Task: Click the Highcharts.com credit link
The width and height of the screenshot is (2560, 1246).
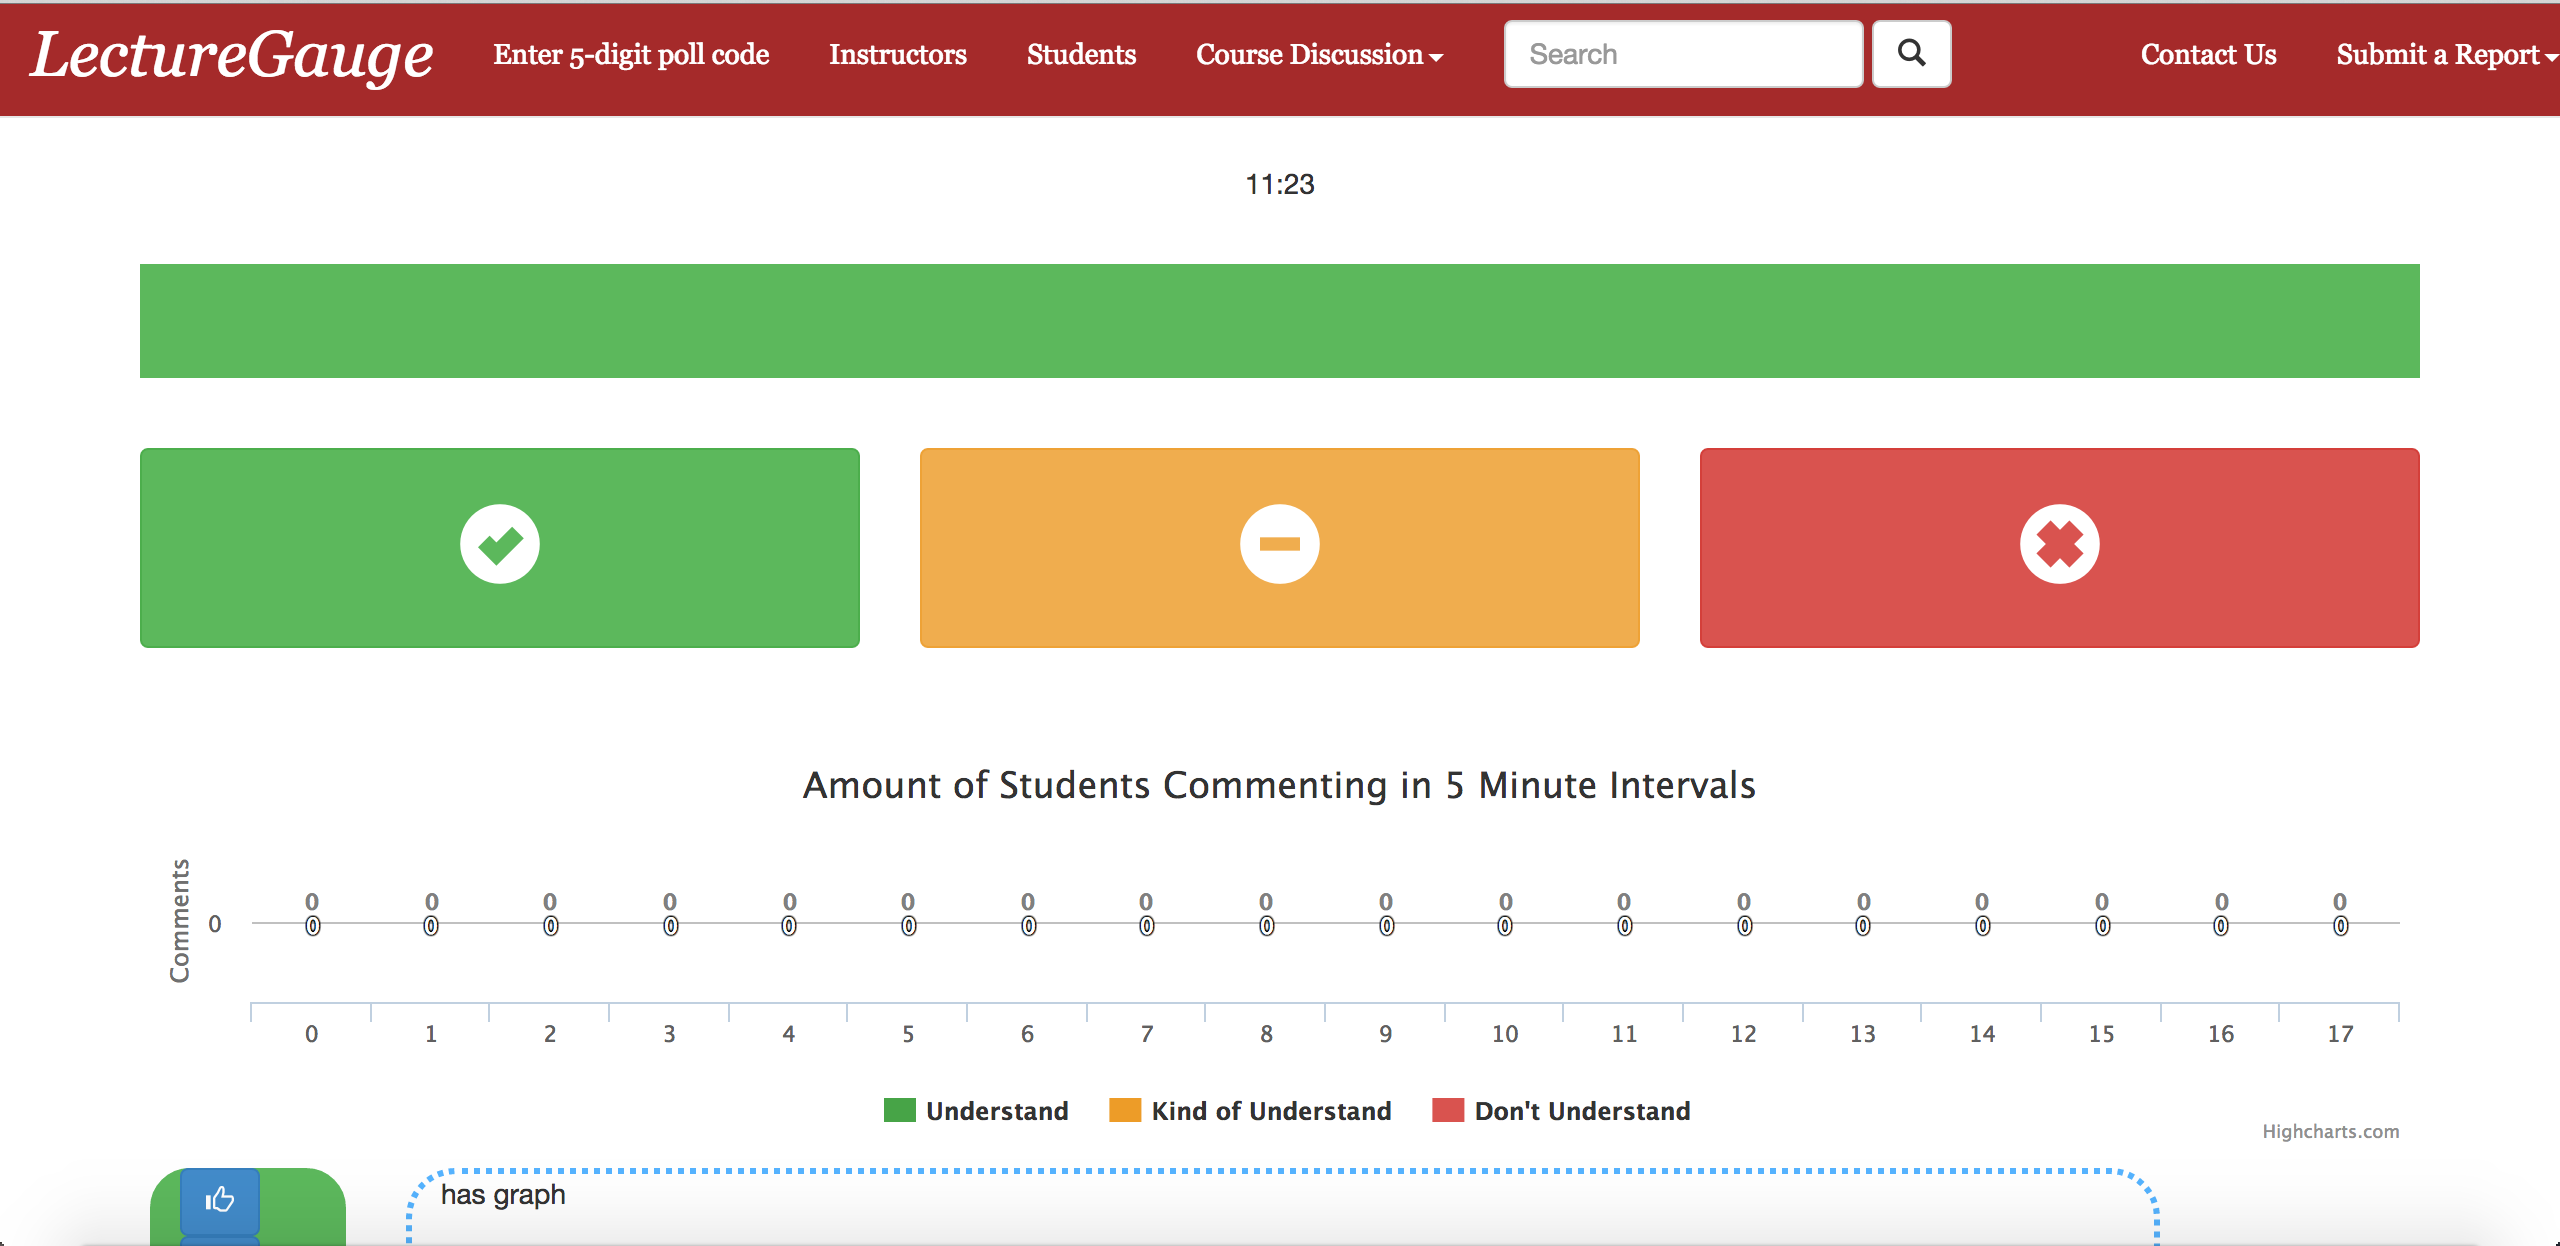Action: [x=2330, y=1131]
